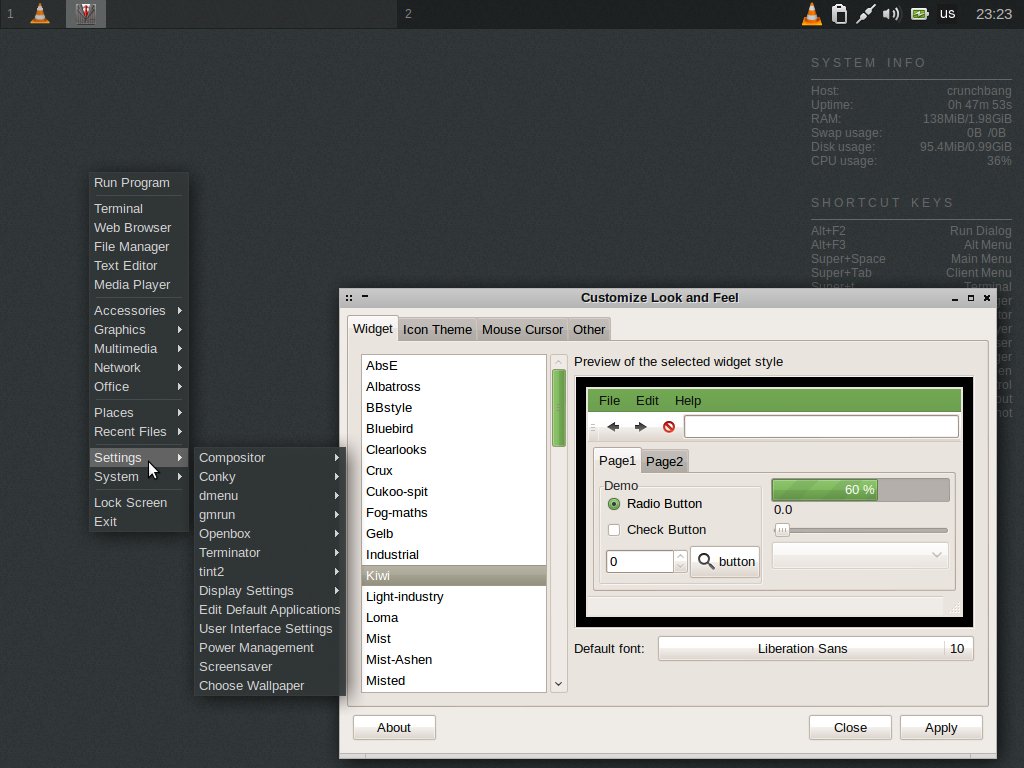Switch to workspace 2 in the panel
The width and height of the screenshot is (1024, 768).
(408, 14)
